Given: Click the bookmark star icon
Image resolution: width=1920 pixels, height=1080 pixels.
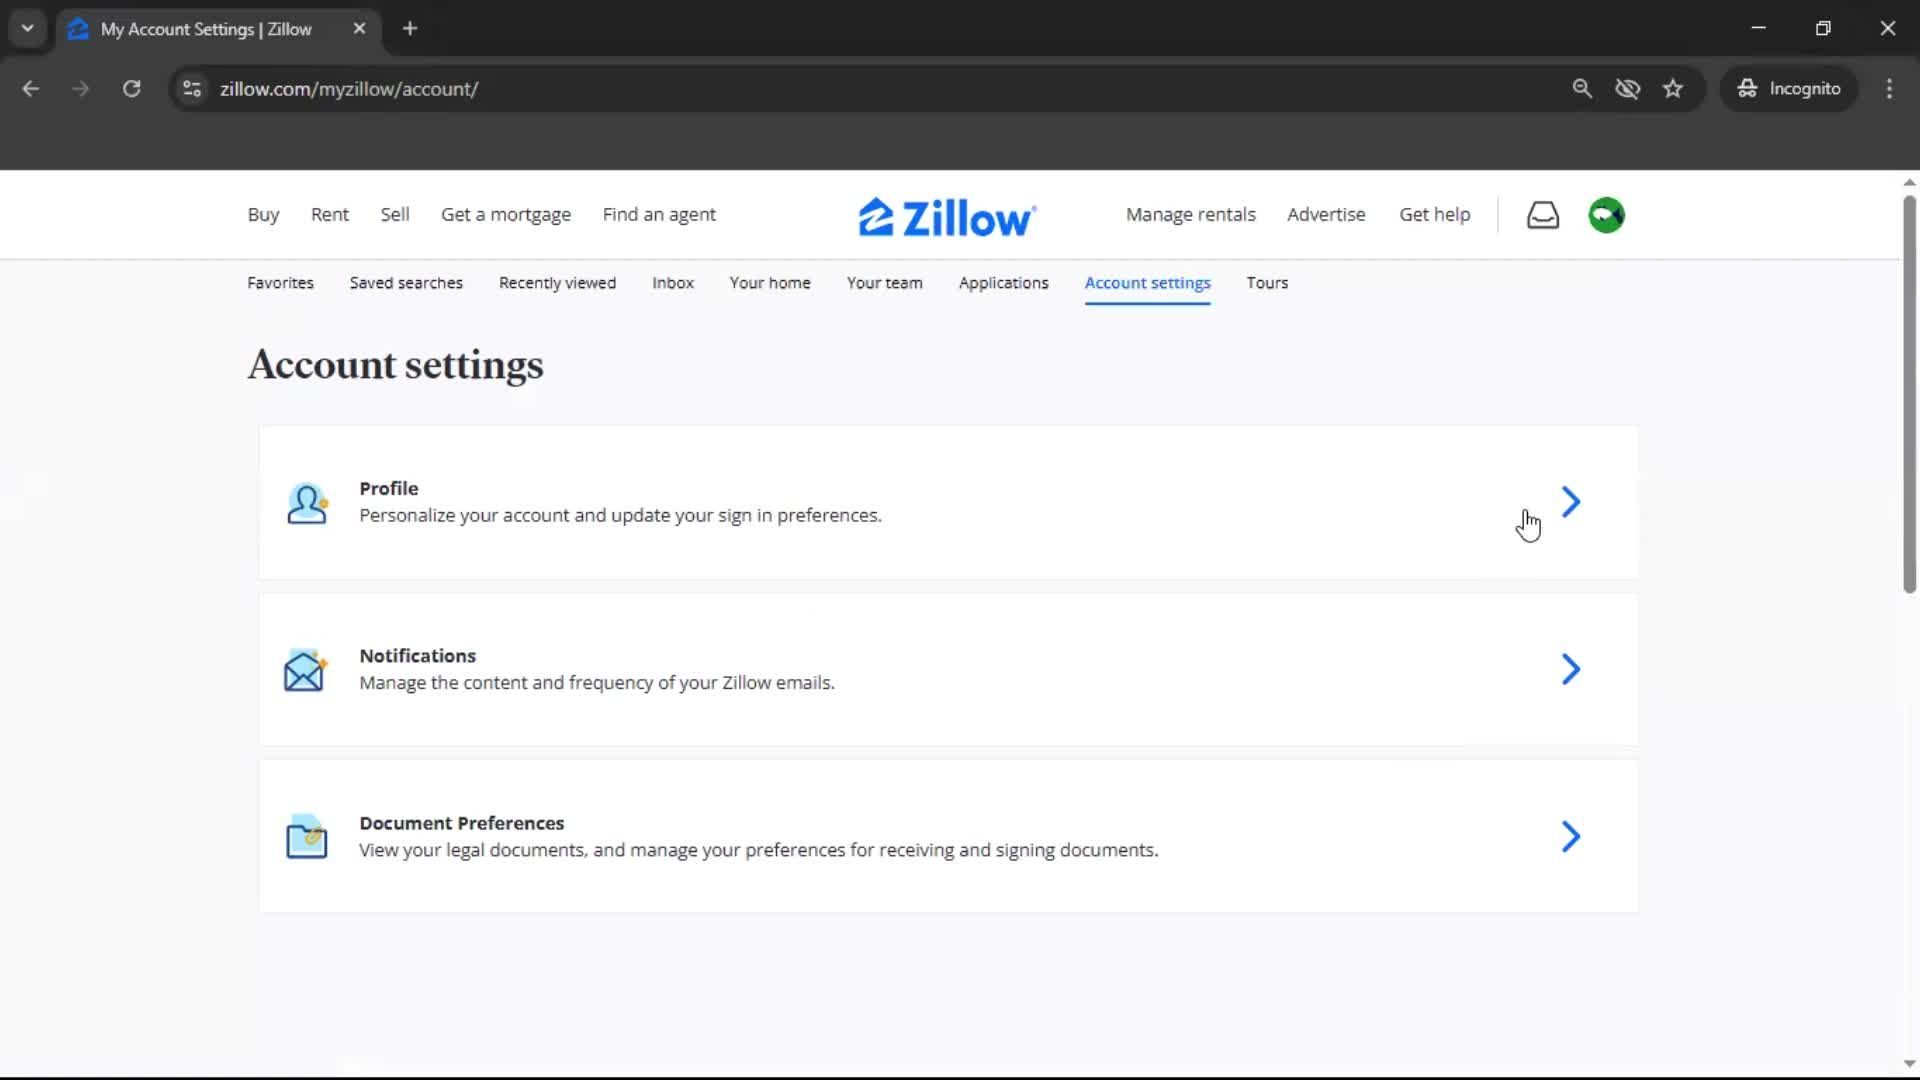Looking at the screenshot, I should [x=1673, y=88].
